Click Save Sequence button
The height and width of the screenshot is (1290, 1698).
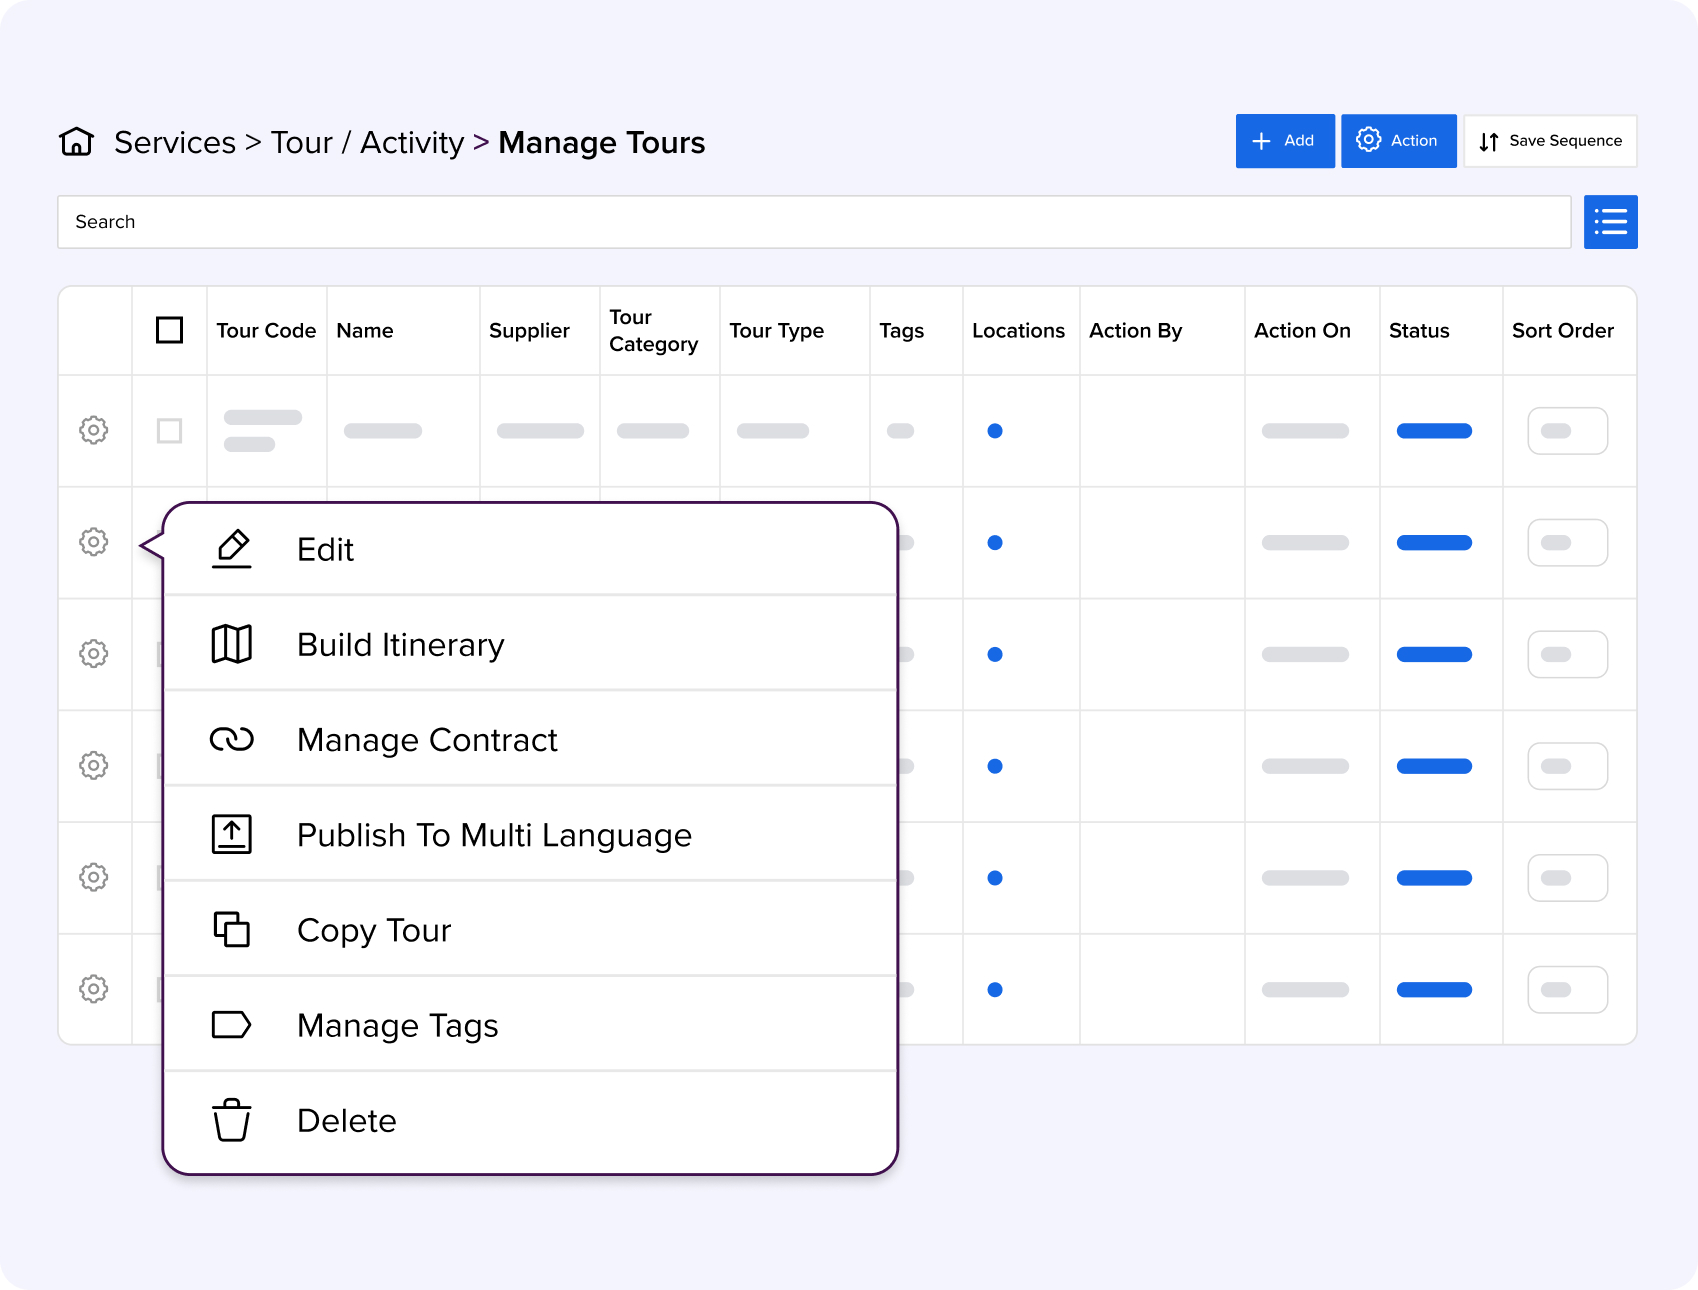1550,141
